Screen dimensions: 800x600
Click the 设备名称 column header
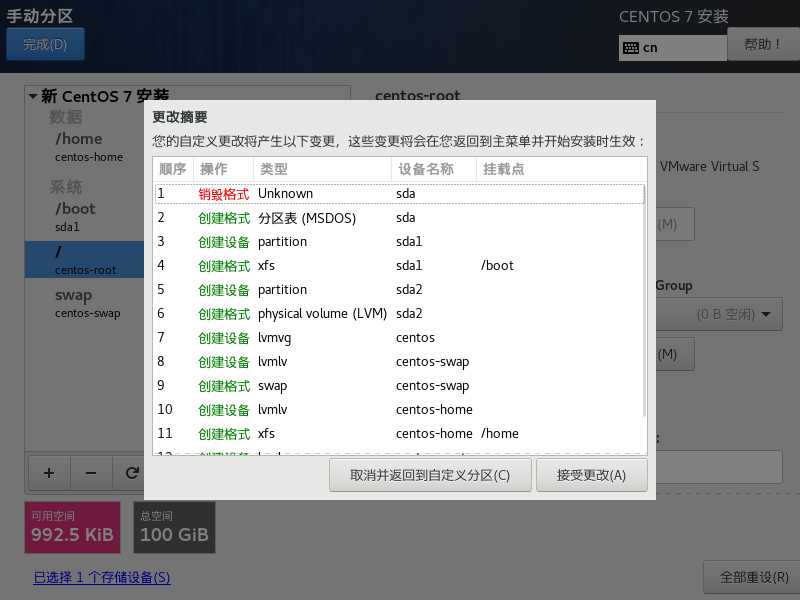(434, 169)
